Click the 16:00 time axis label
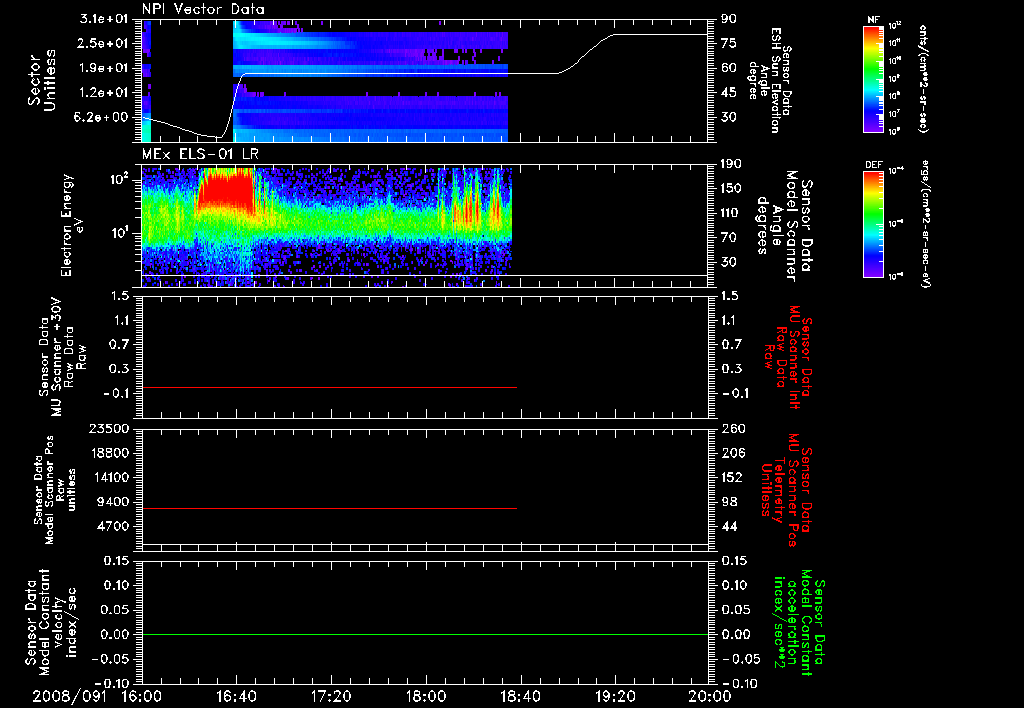 pyautogui.click(x=142, y=696)
